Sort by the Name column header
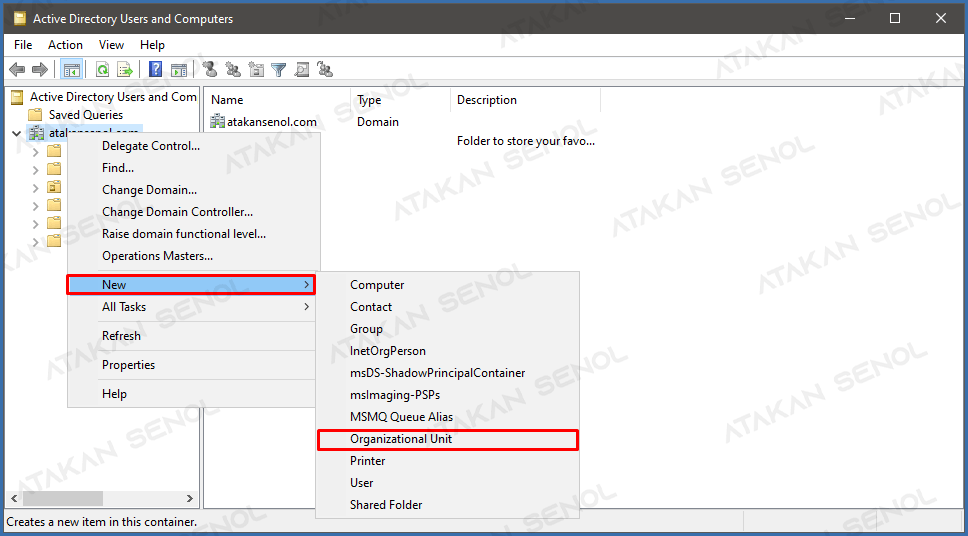 coord(278,100)
